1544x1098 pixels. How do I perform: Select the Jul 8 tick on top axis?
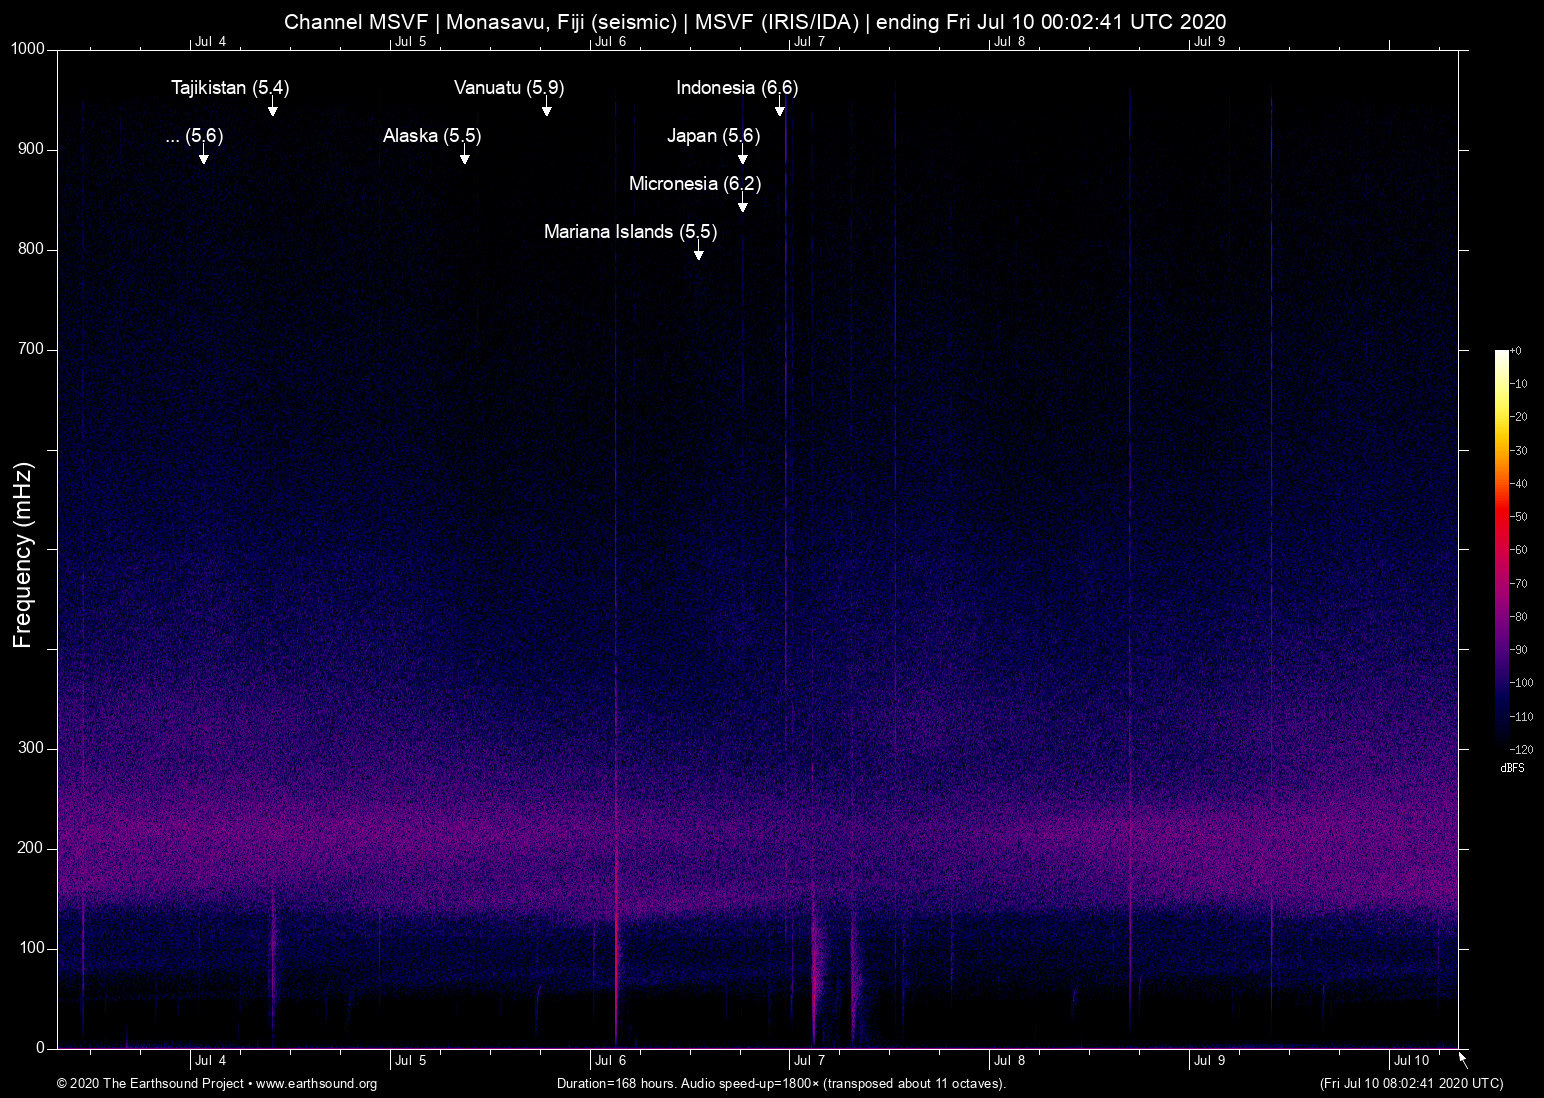[x=1009, y=42]
